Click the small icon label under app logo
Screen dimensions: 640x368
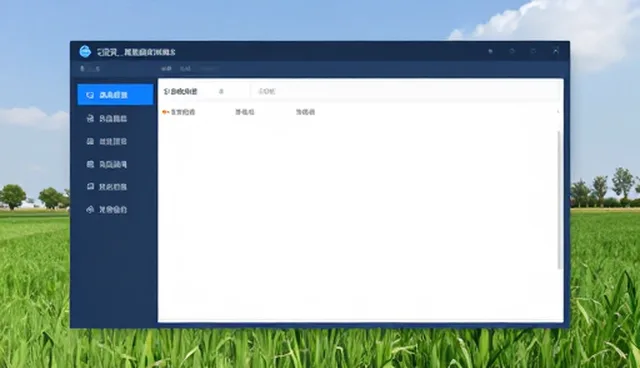90,69
